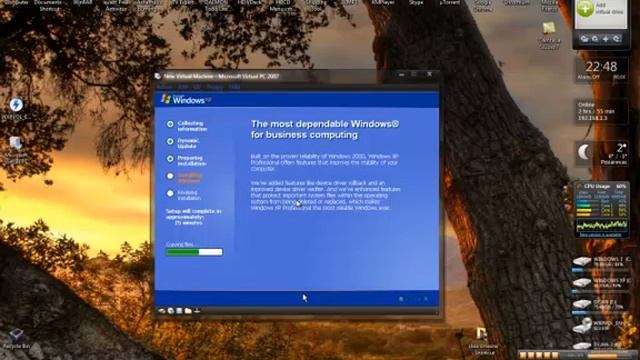Viewport: 640px width, 360px height.
Task: Click the CD drive status icon in Virtual PC
Action: click(171, 311)
